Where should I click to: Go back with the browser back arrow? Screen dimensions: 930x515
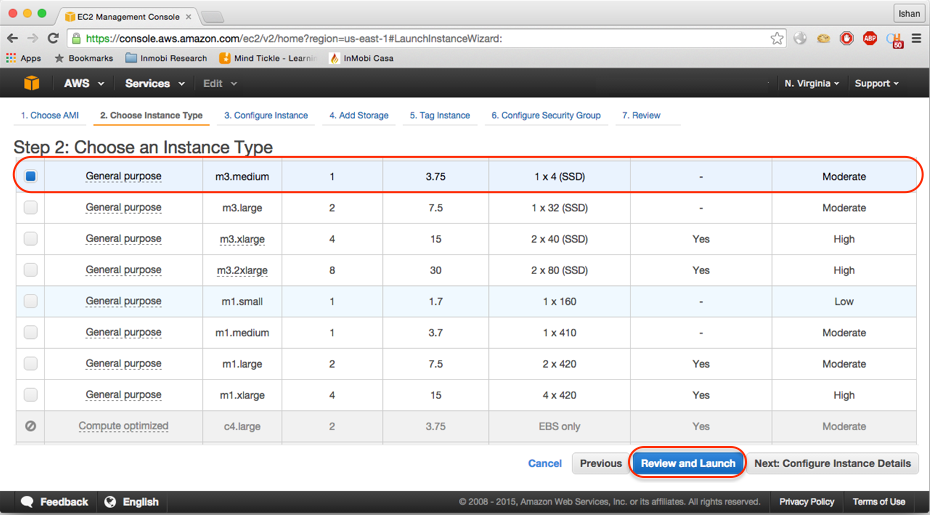click(x=12, y=39)
